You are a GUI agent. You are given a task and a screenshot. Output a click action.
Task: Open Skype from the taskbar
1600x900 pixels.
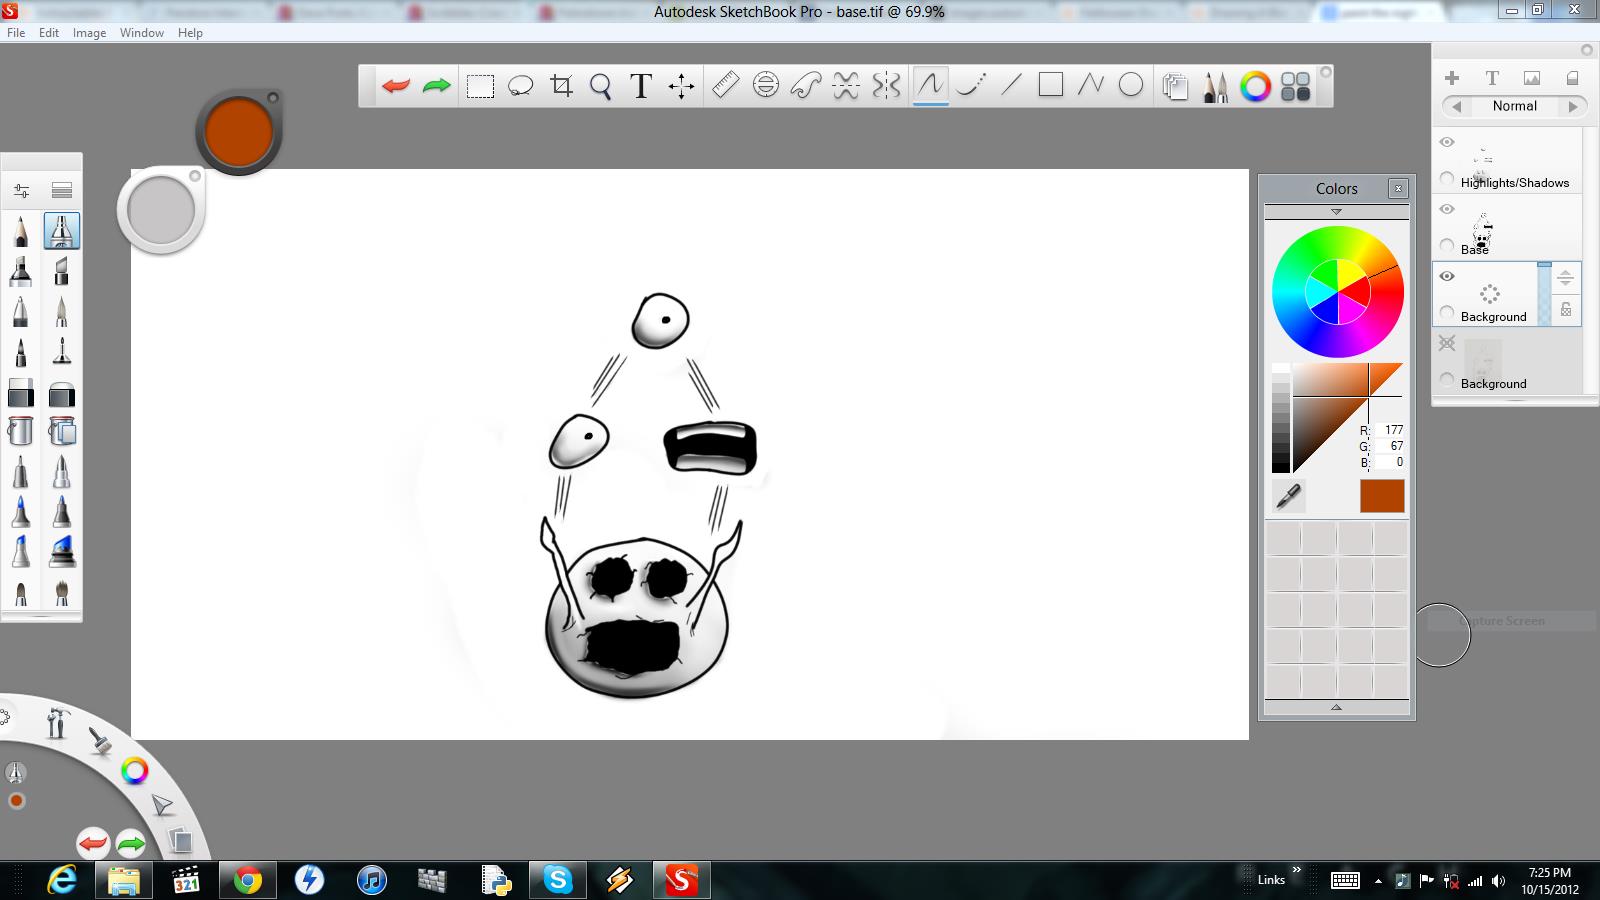pyautogui.click(x=557, y=880)
